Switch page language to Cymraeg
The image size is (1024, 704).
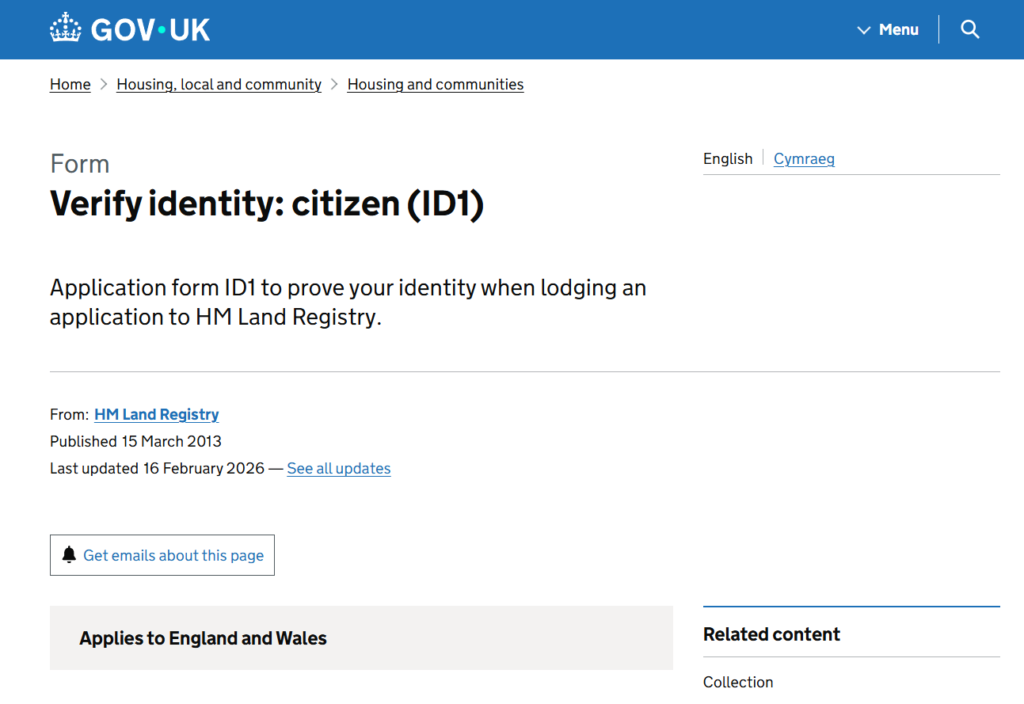804,159
